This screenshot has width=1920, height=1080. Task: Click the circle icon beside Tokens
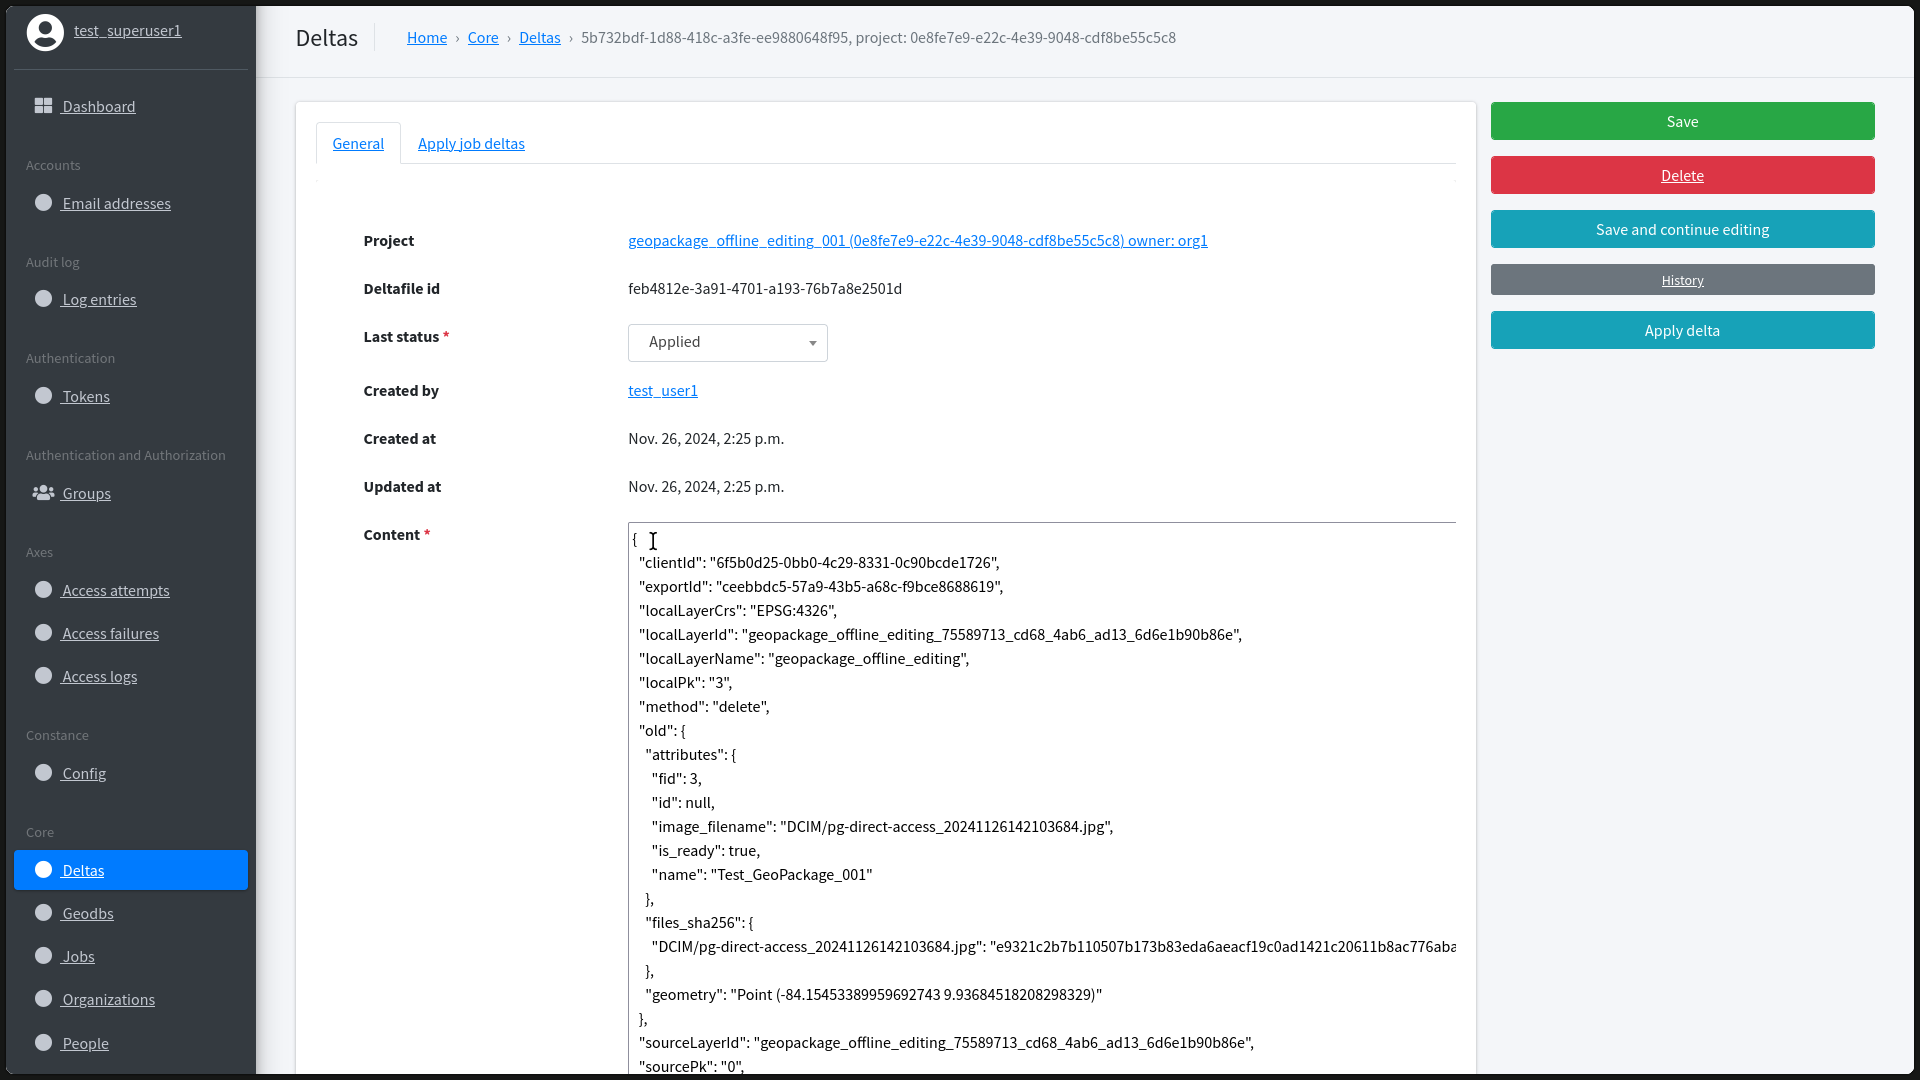[43, 396]
